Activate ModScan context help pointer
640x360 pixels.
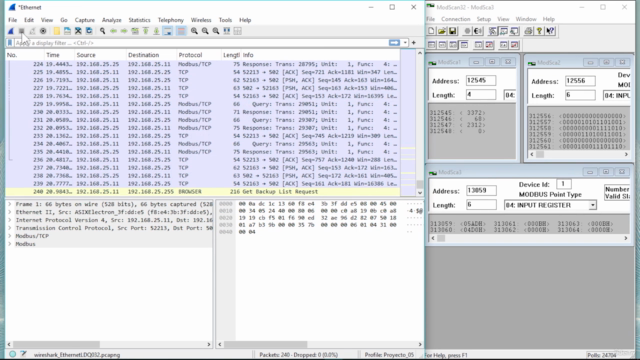click(x=550, y=31)
